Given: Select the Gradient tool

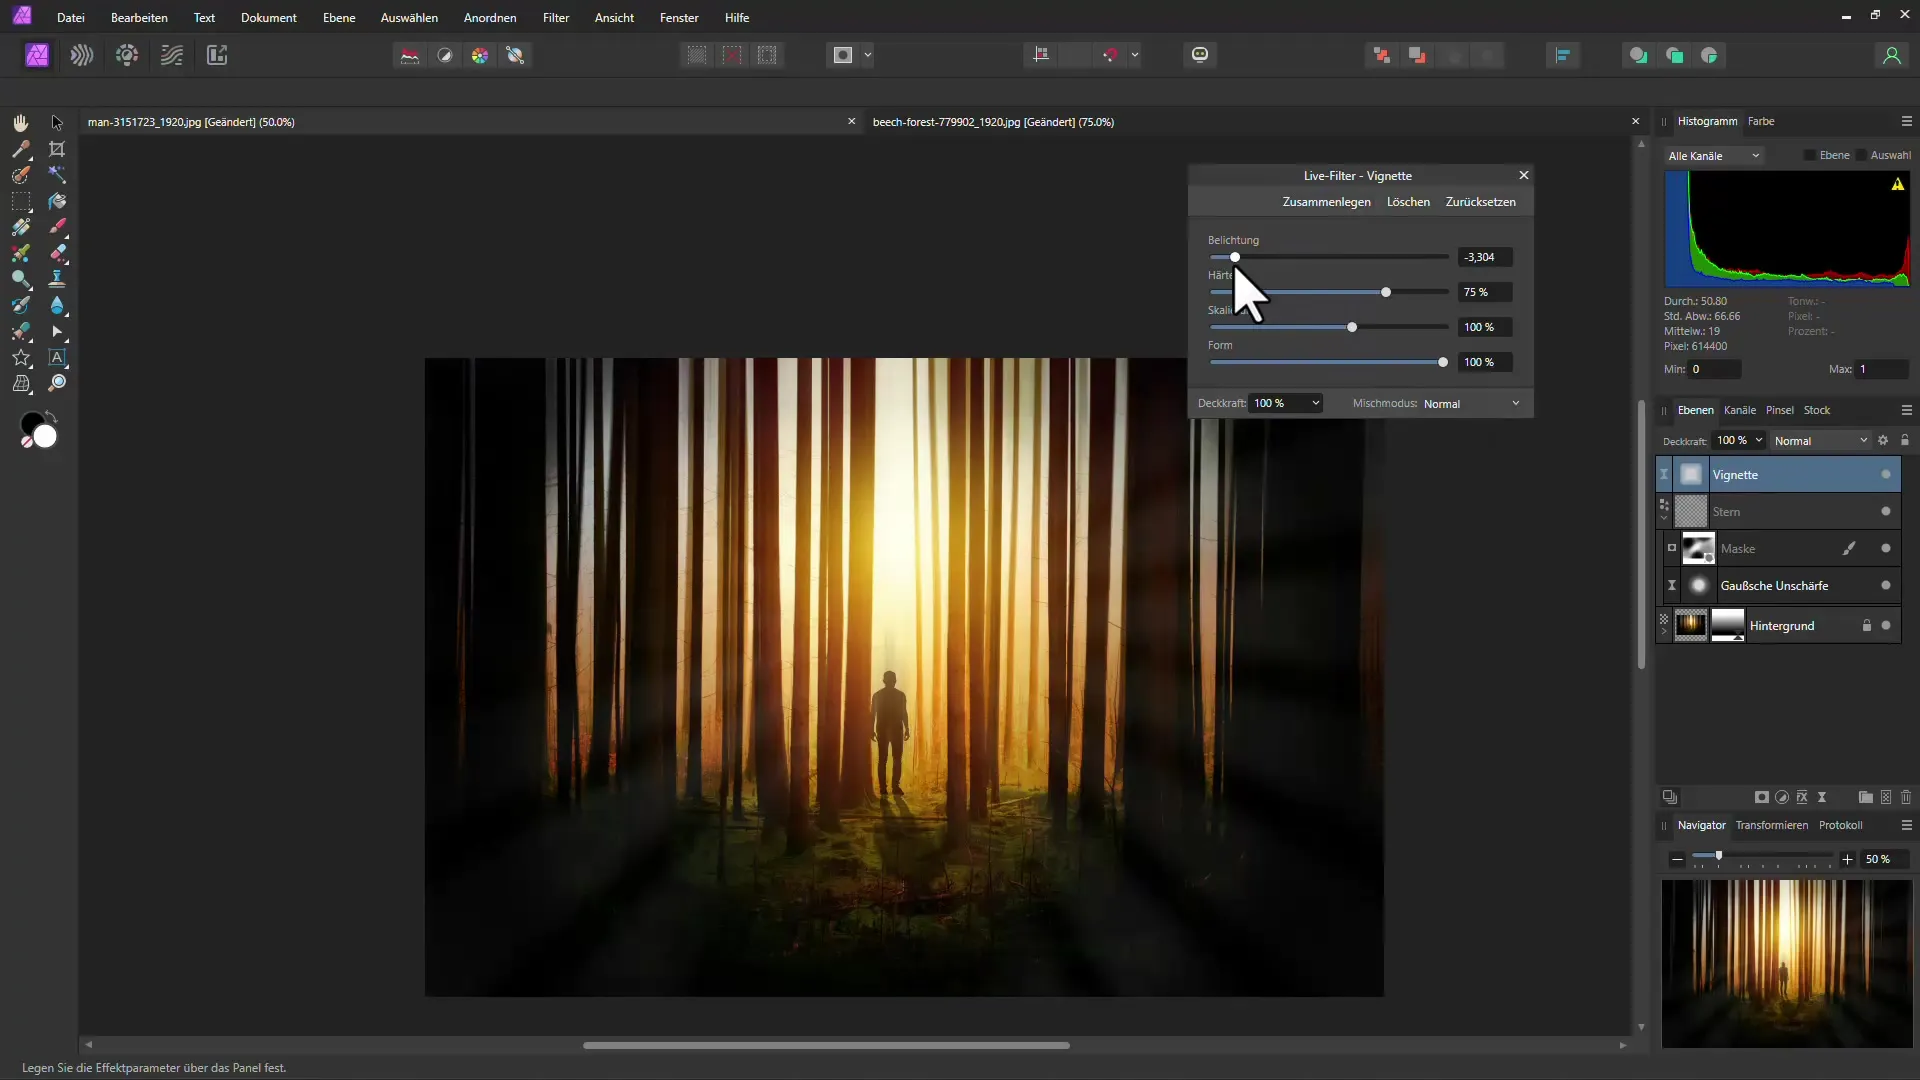Looking at the screenshot, I should (x=20, y=227).
